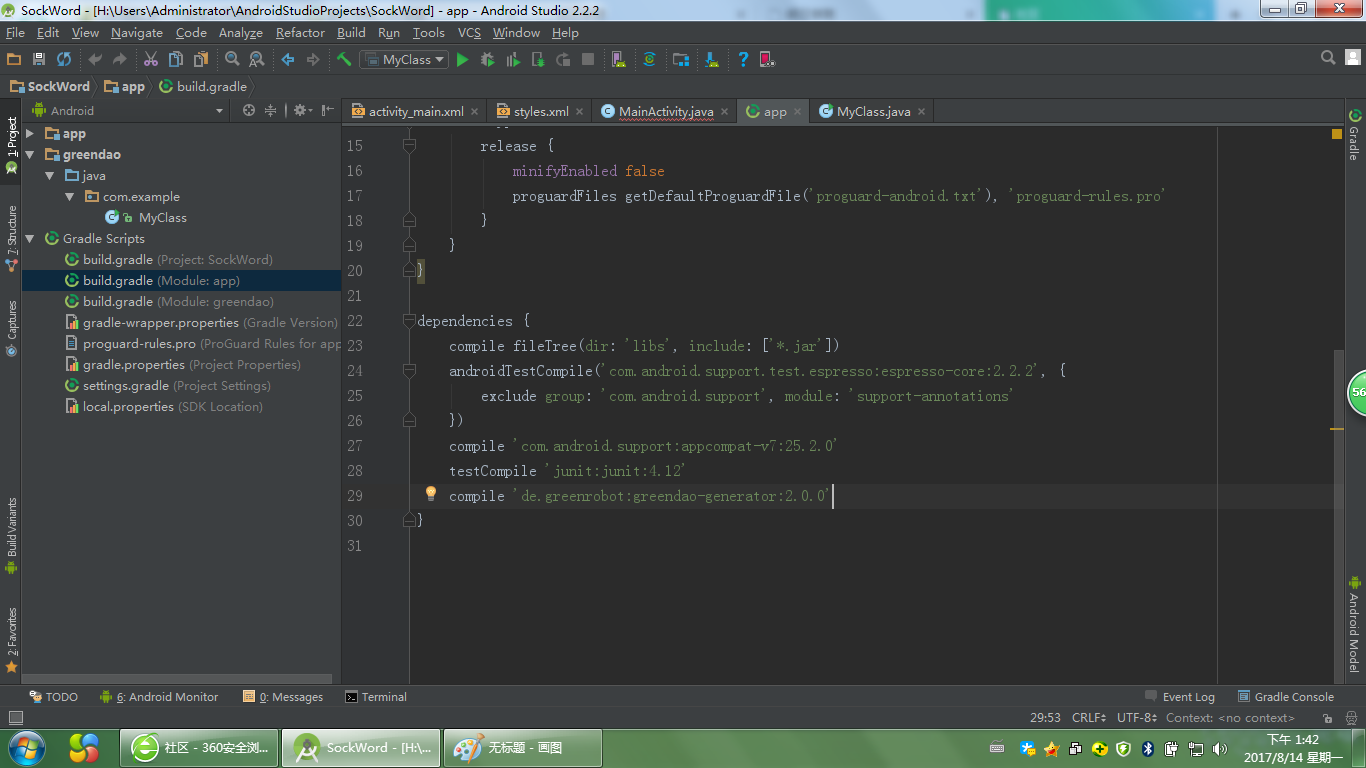The height and width of the screenshot is (768, 1366).
Task: Click the intention lightbulb on line 29
Action: 431,494
